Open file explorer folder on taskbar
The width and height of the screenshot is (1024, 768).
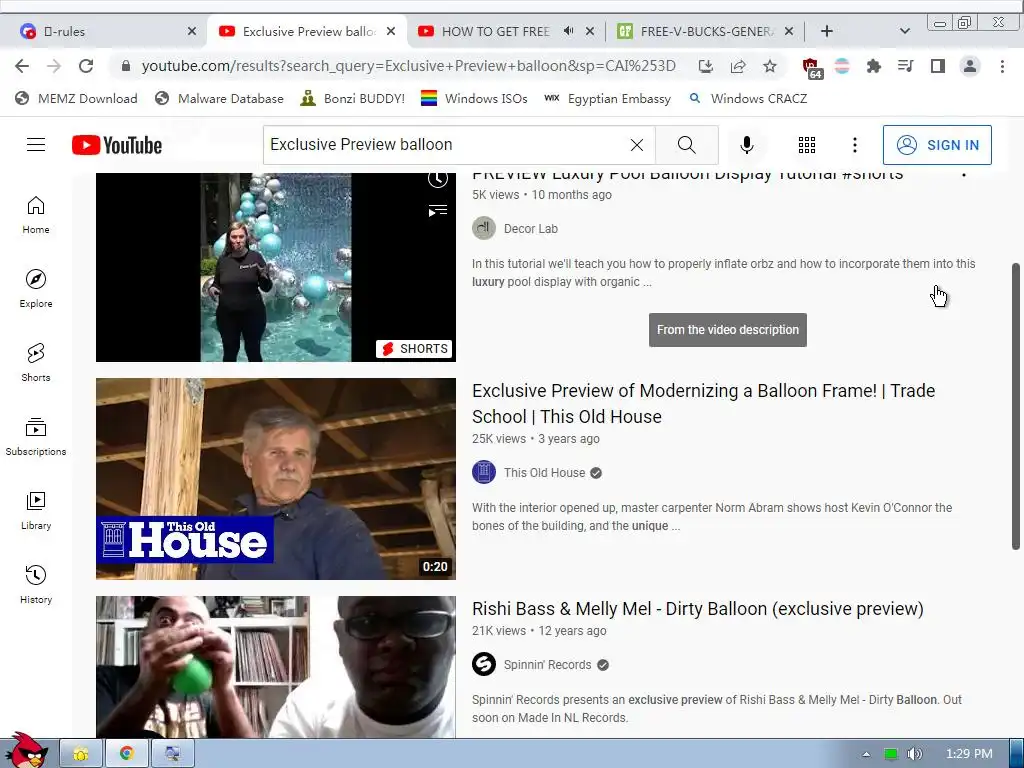(81, 753)
